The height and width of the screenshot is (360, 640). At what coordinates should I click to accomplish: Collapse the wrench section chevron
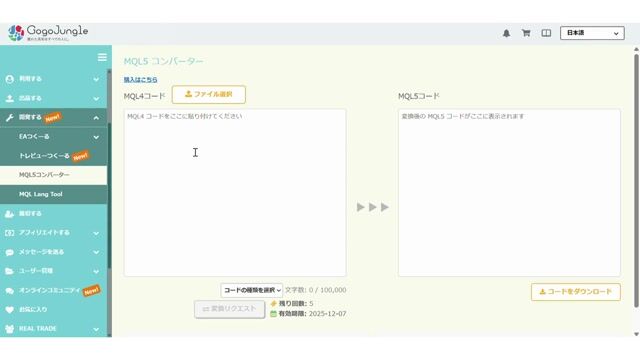(96, 118)
